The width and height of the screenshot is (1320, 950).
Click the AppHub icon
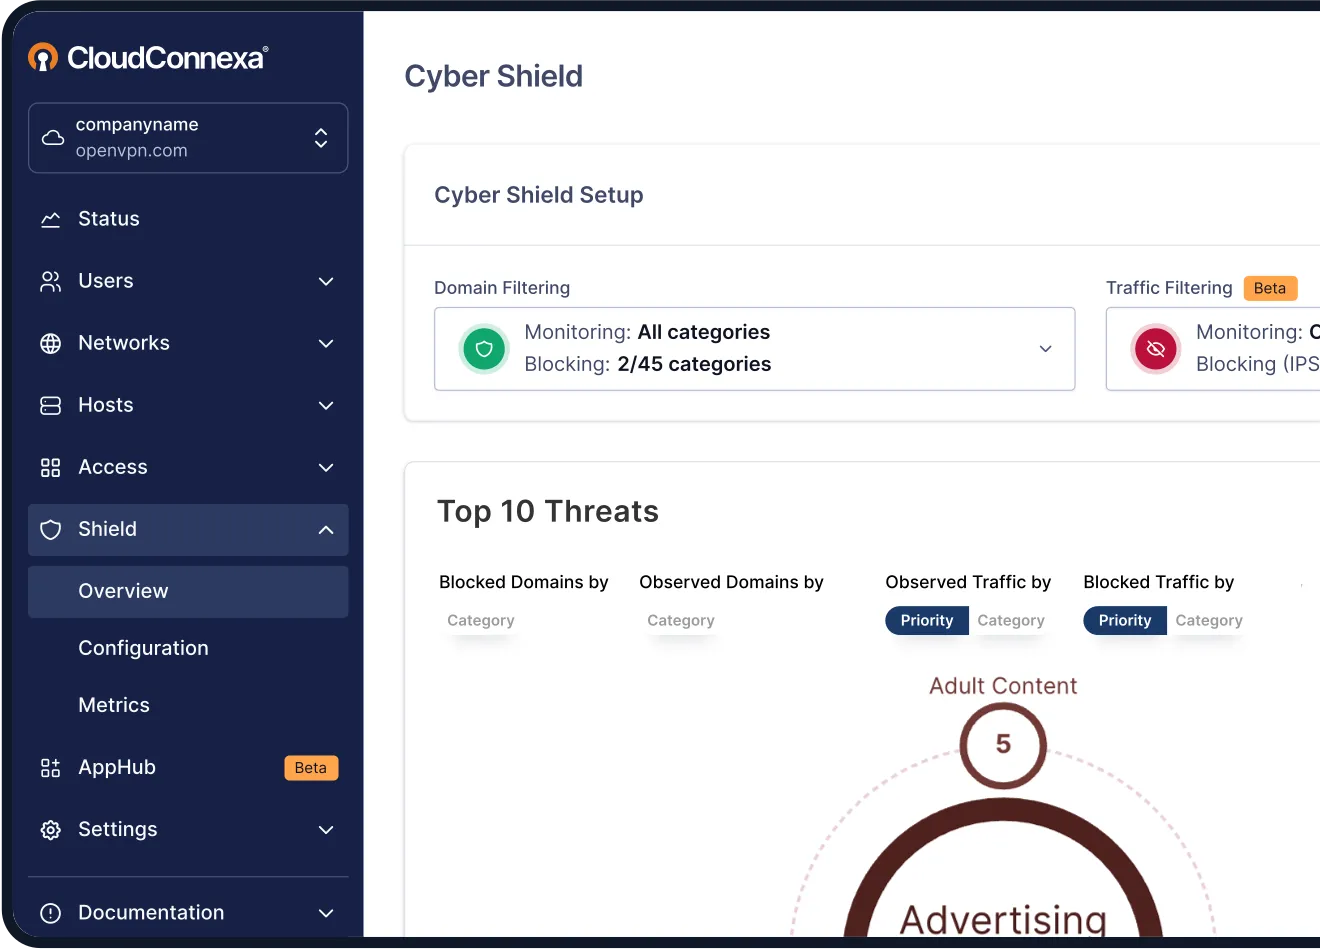coord(51,768)
